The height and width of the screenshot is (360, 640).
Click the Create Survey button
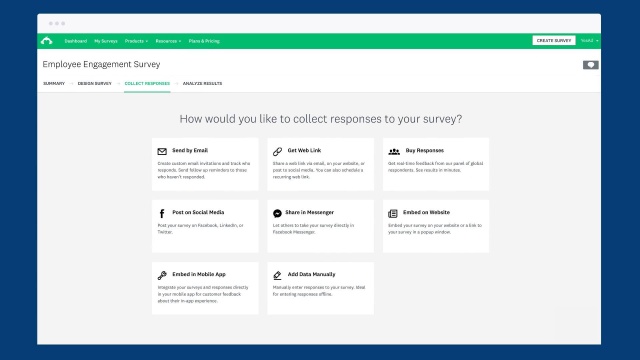554,40
